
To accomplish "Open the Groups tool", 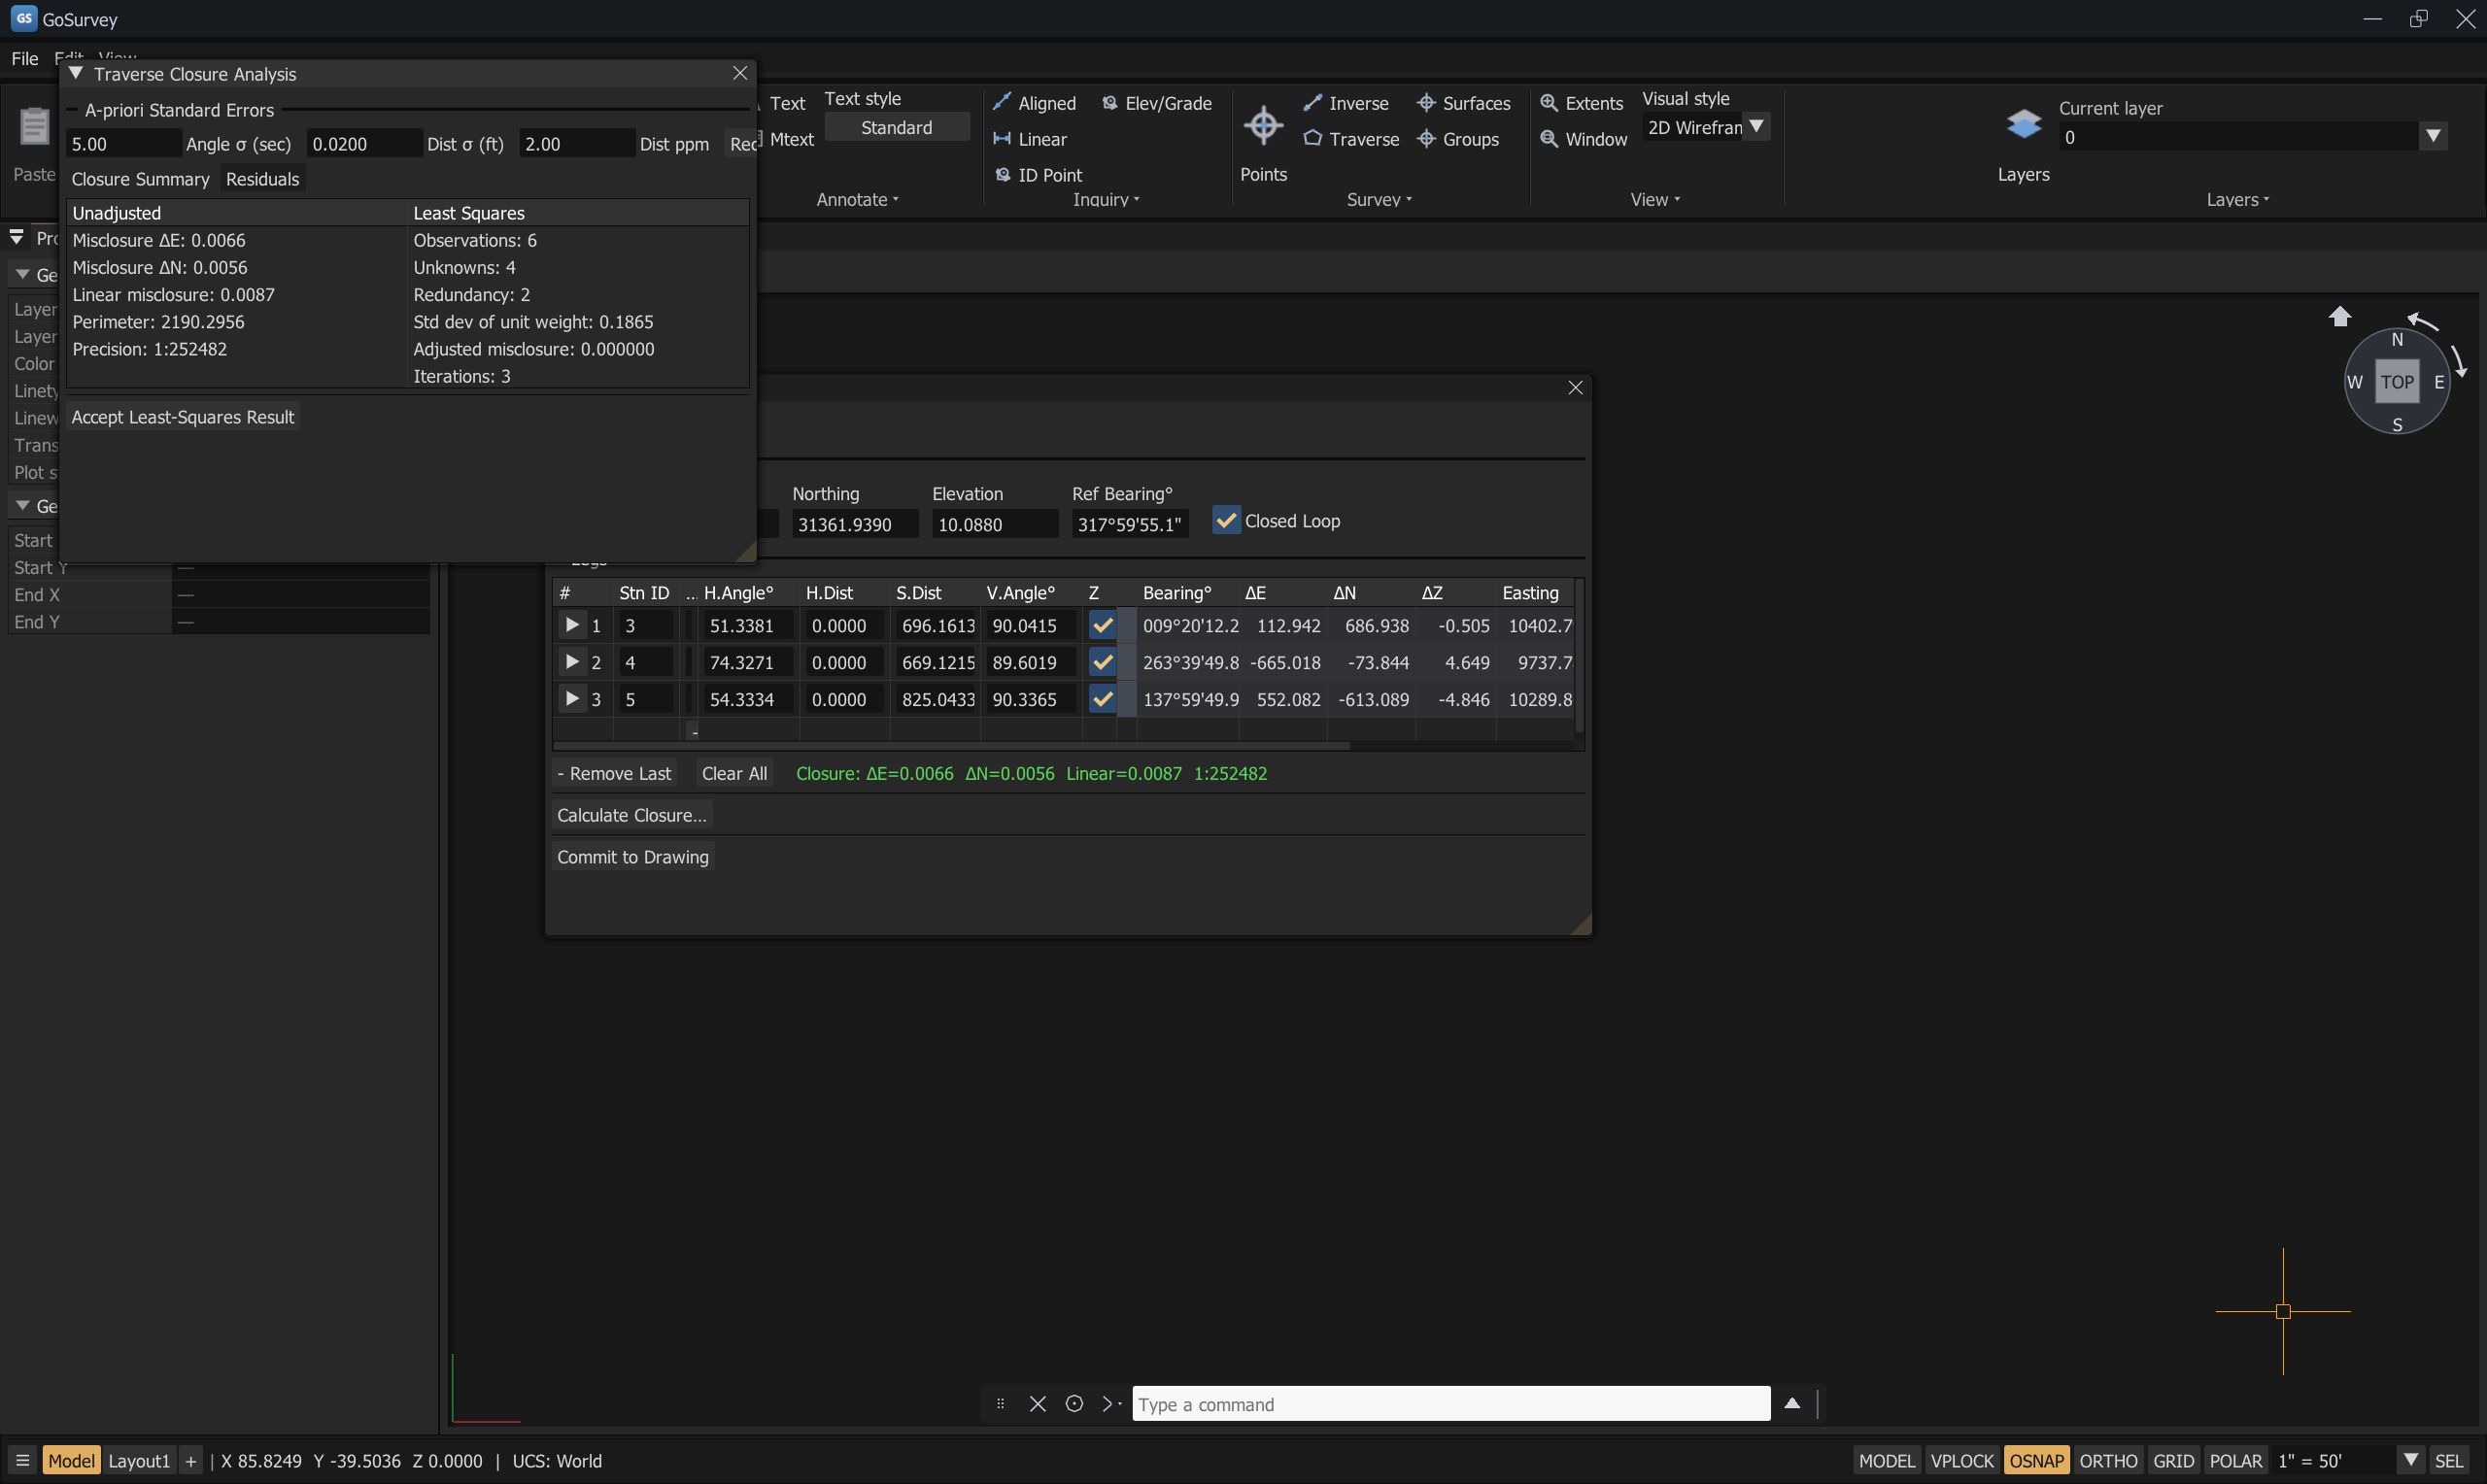I will [1458, 139].
